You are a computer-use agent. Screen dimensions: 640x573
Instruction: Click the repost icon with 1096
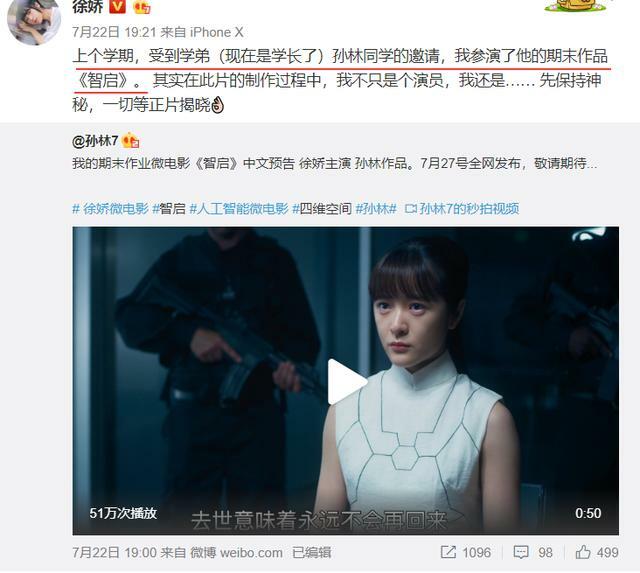click(x=448, y=553)
